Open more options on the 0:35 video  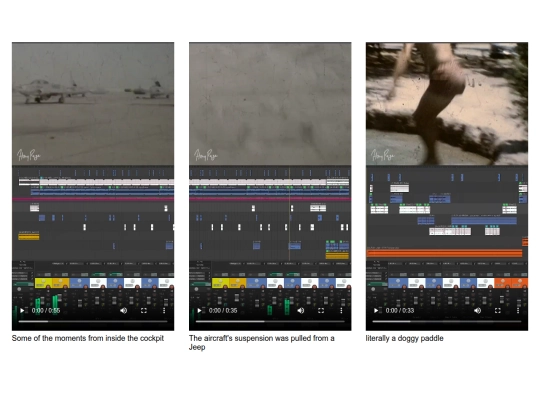point(341,311)
